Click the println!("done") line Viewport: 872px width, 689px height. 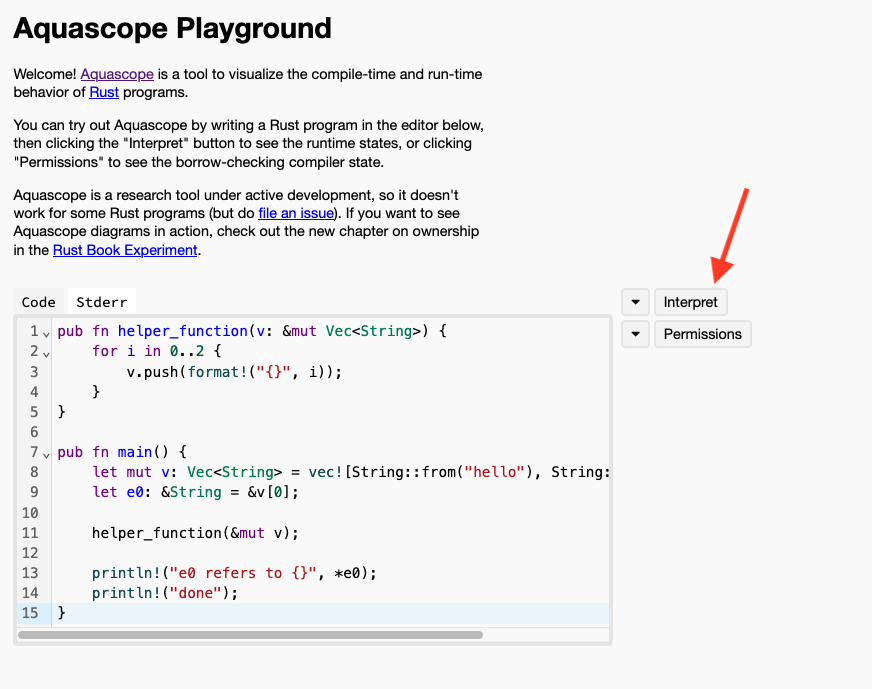(x=166, y=593)
